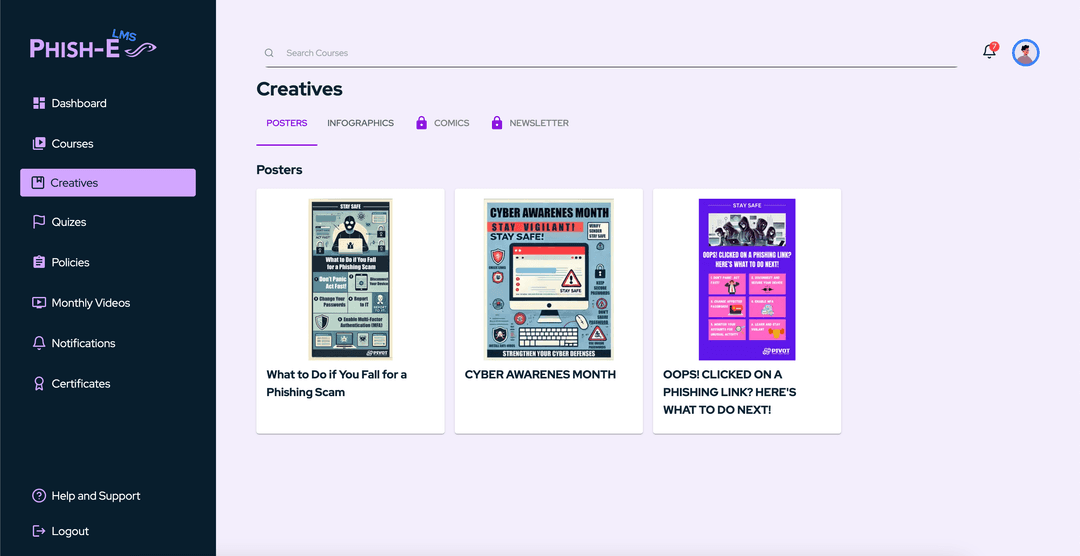Switch to the Infographics tab
The height and width of the screenshot is (556, 1080).
click(x=360, y=123)
